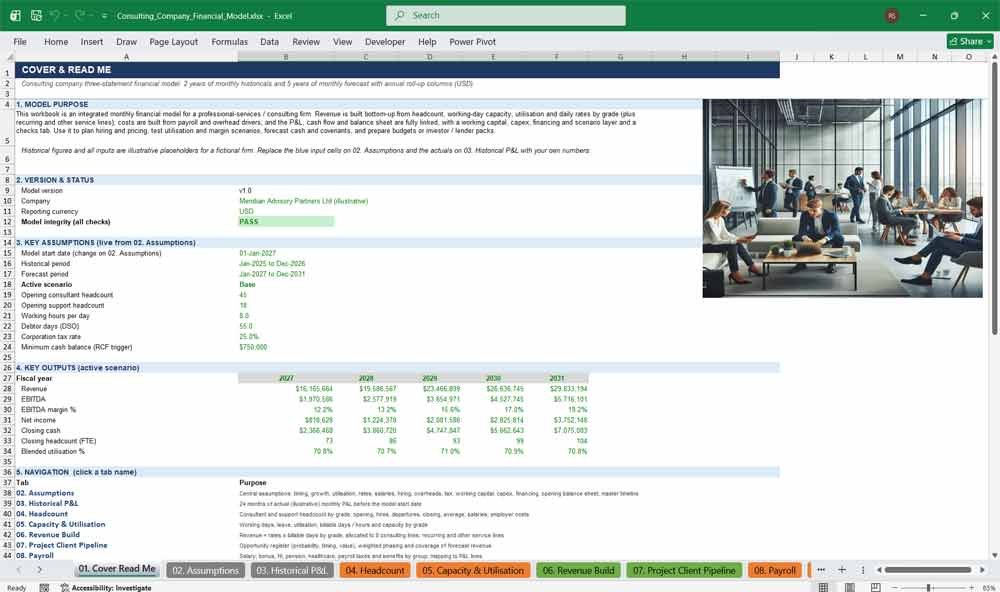The width and height of the screenshot is (1000, 592).
Task: Follow the 02. Assumptions navigation link
Action: [x=45, y=493]
